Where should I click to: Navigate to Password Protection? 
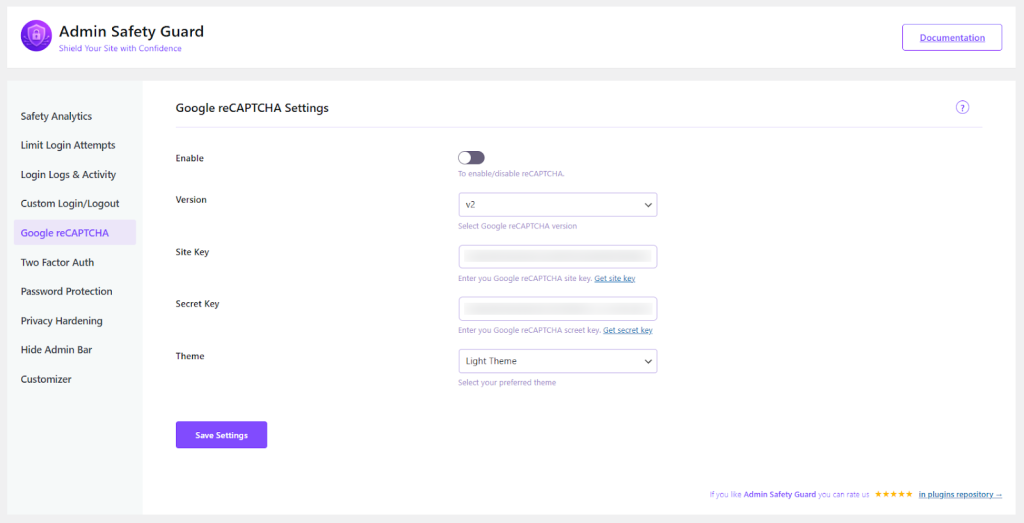[66, 292]
